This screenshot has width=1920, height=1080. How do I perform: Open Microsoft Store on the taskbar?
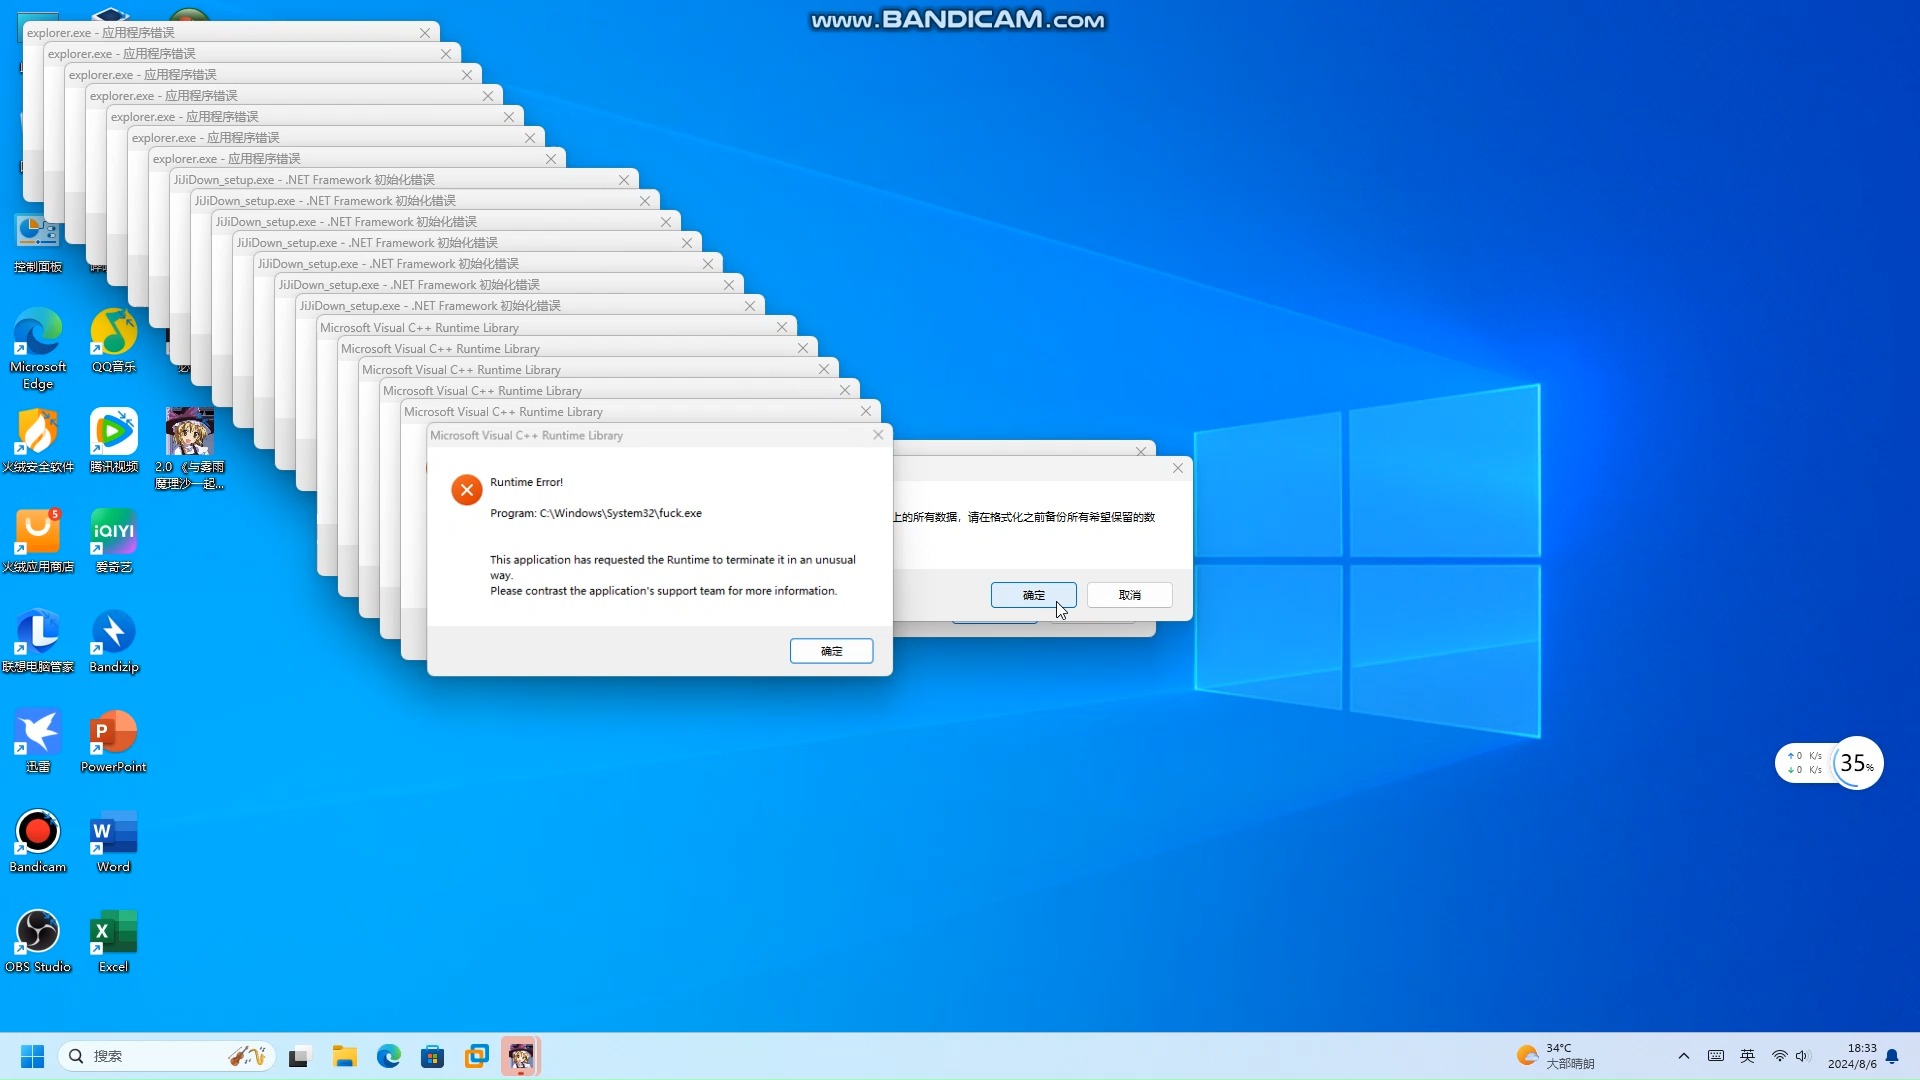pos(433,1056)
